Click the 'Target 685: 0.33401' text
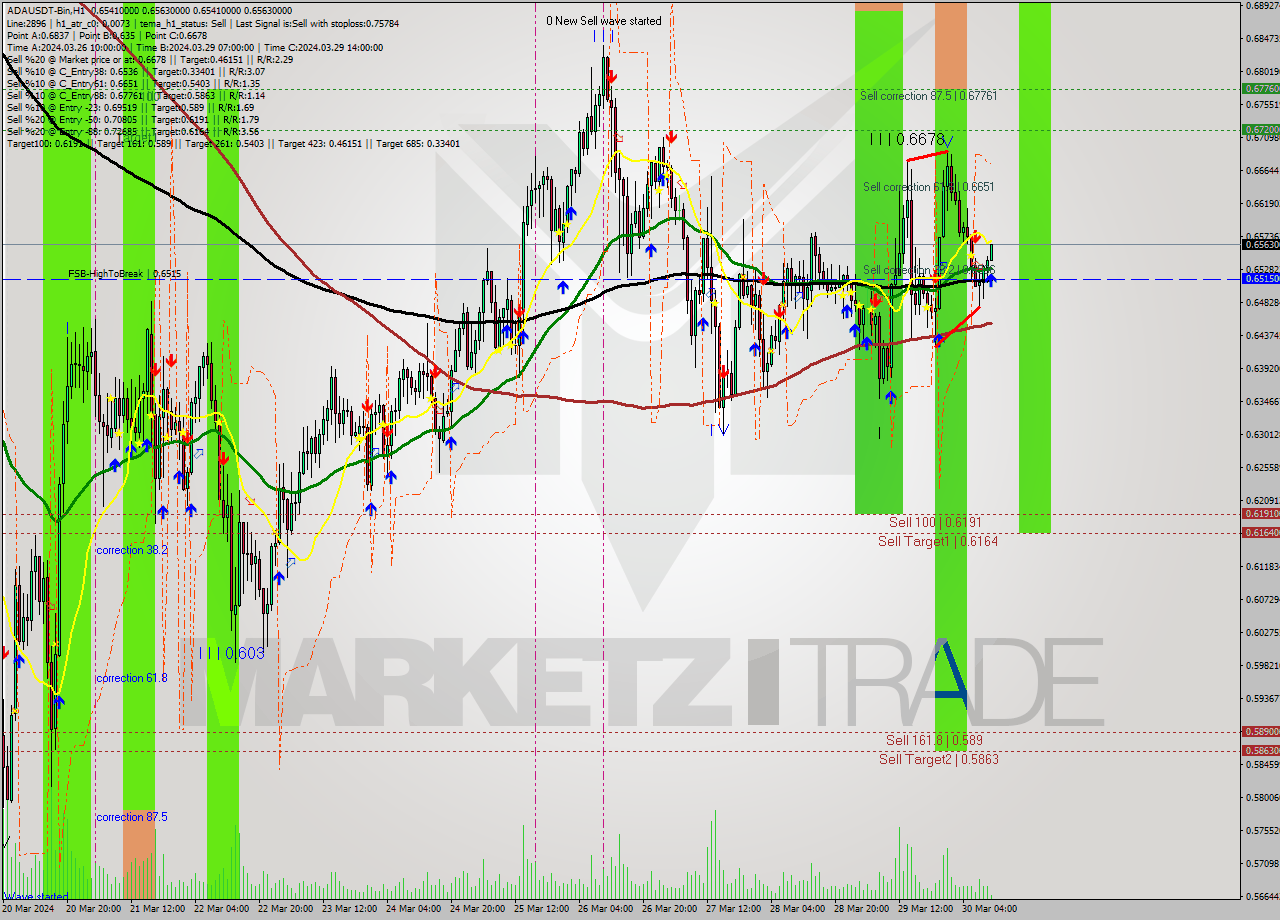Viewport: 1280px width, 920px height. [418, 144]
